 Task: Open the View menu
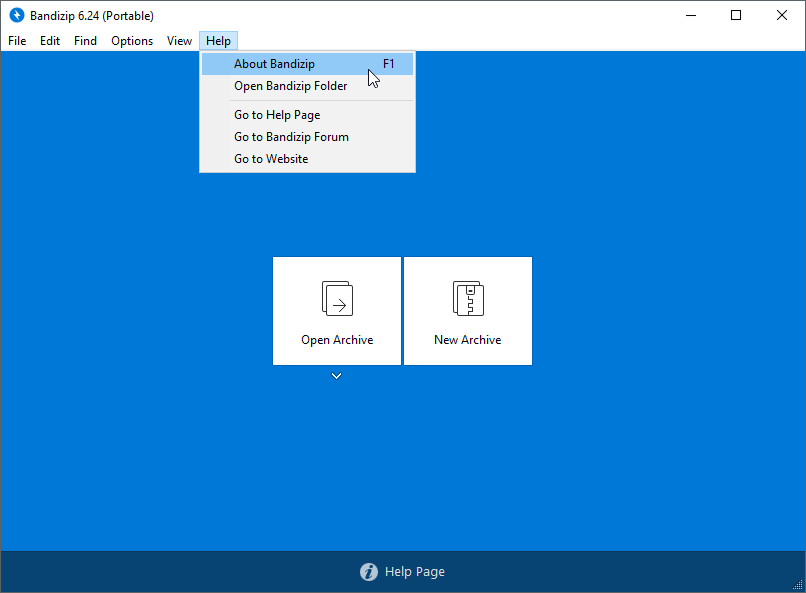pyautogui.click(x=179, y=41)
